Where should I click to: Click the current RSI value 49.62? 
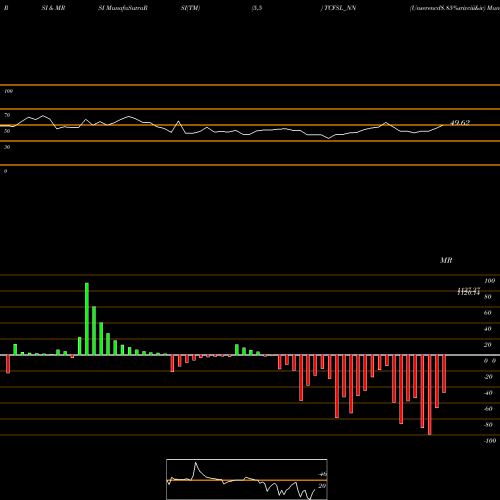tap(460, 123)
